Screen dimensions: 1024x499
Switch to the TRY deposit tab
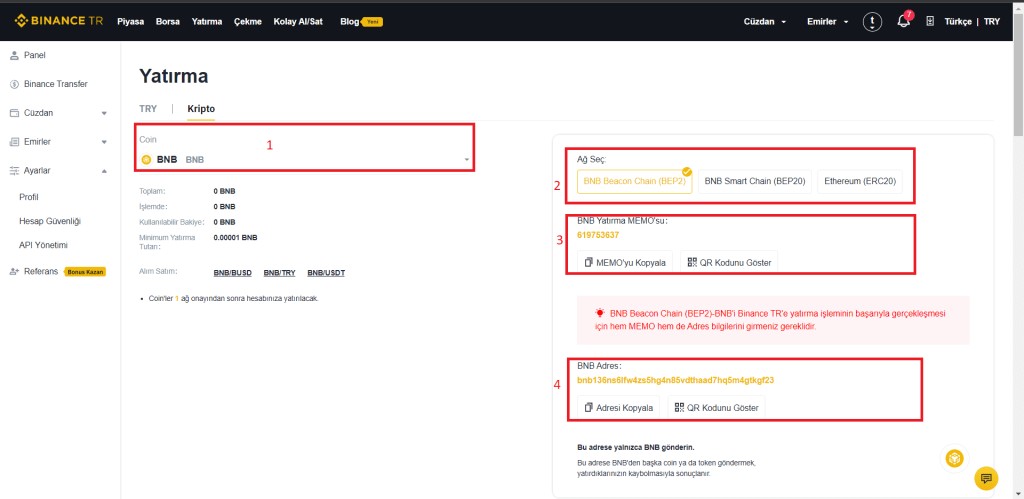coord(148,108)
